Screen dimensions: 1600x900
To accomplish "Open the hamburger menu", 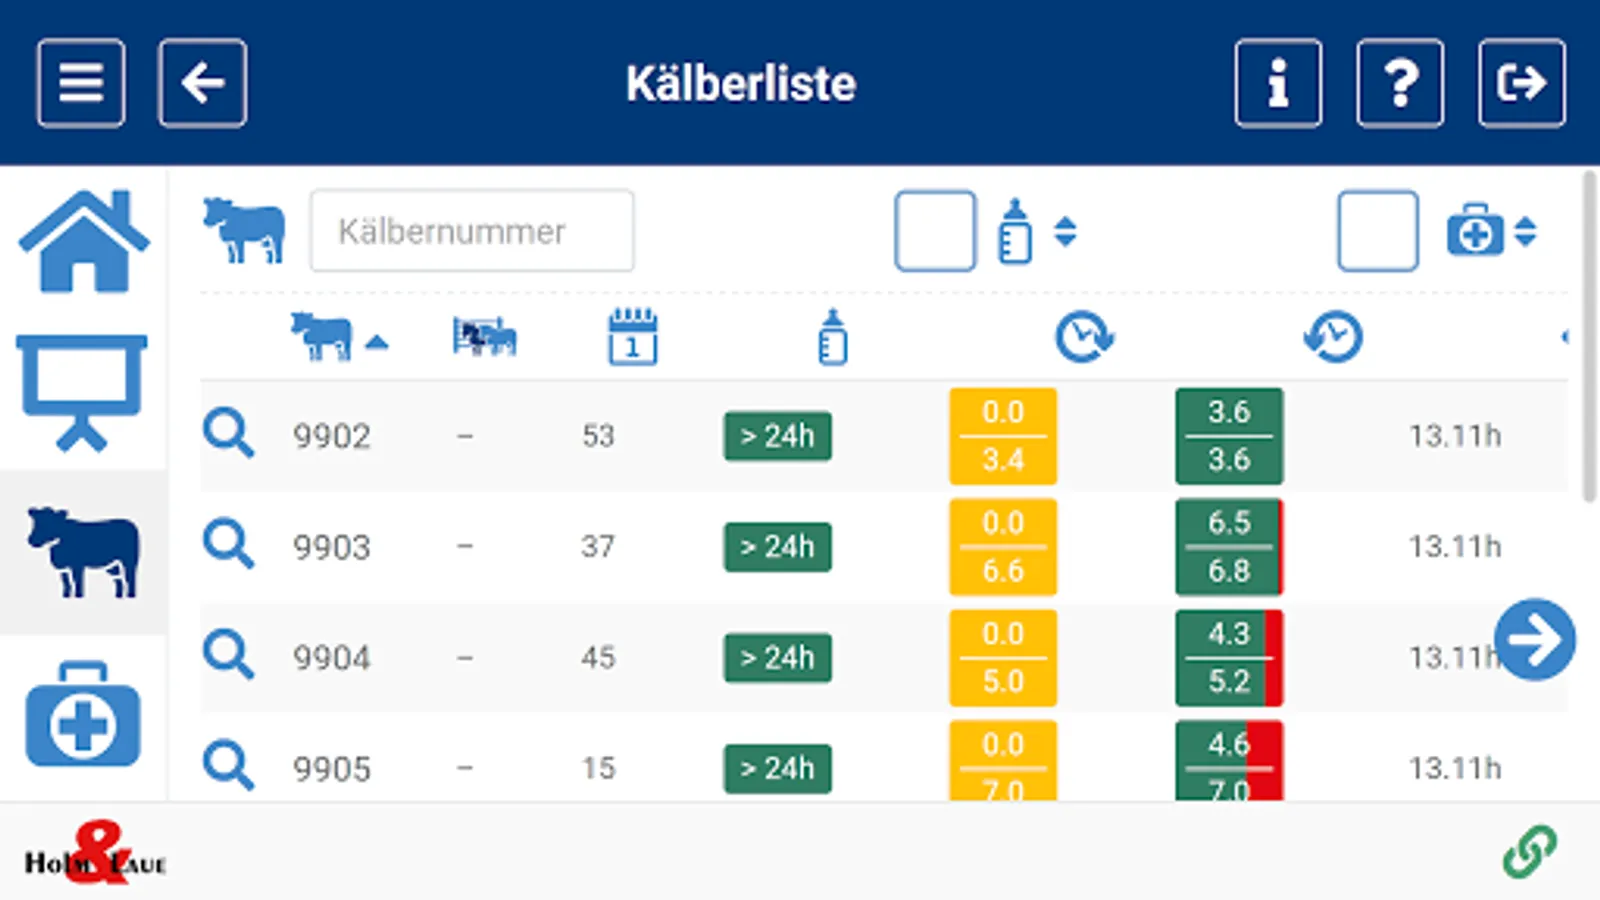I will point(81,83).
